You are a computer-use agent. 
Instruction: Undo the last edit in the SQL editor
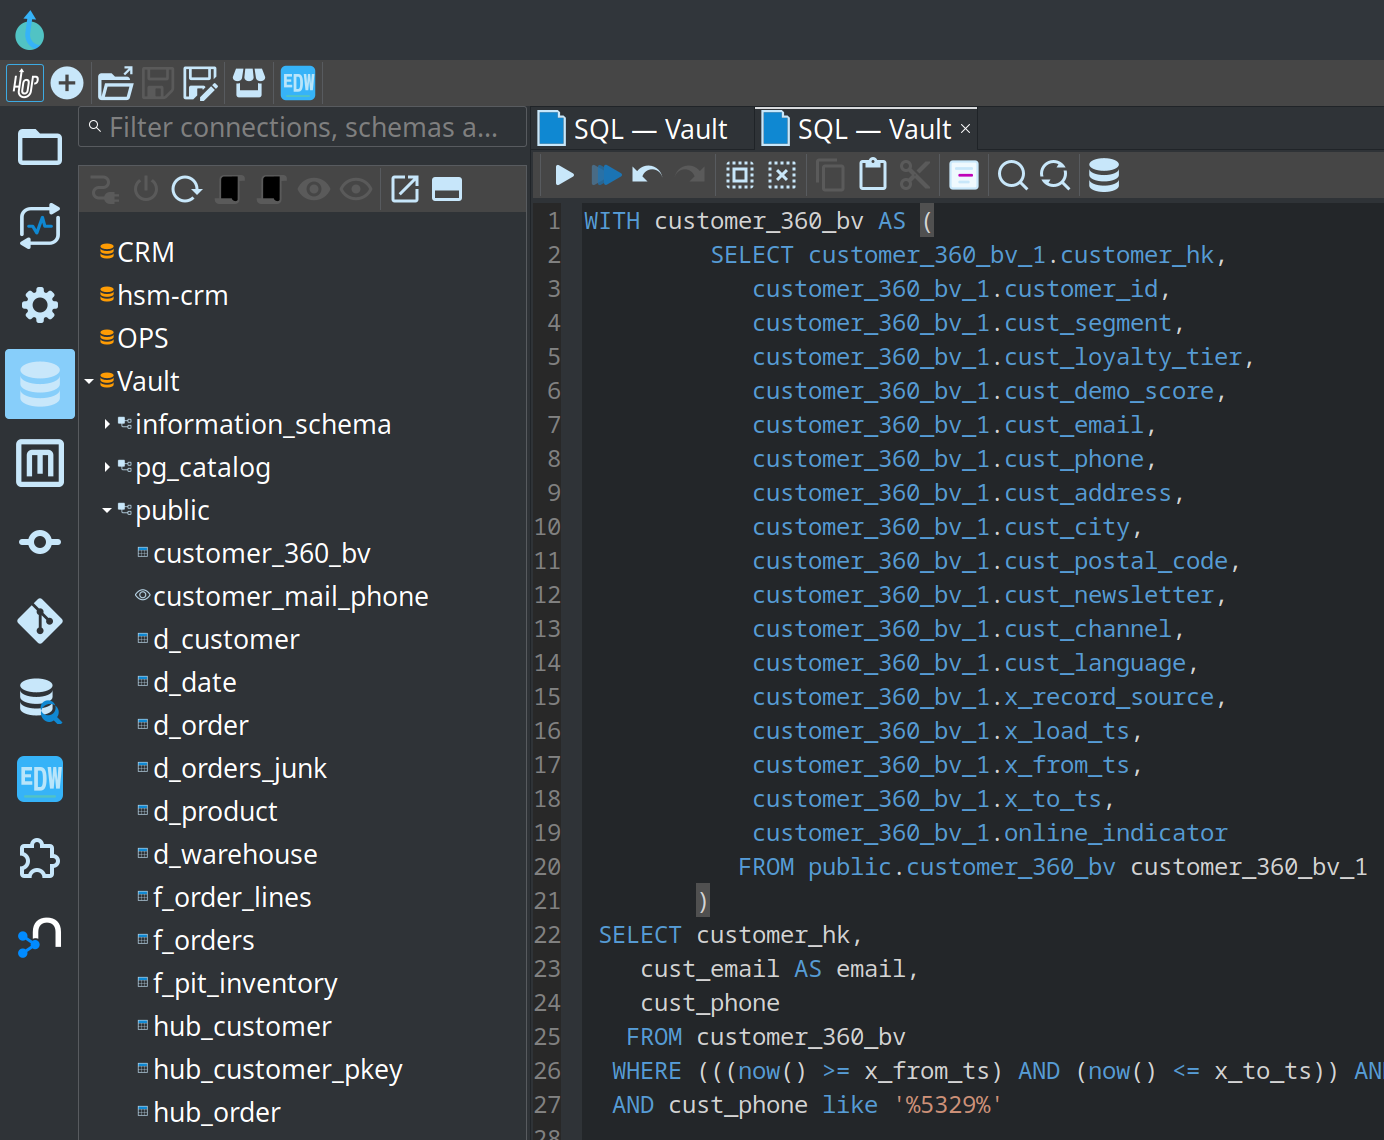pos(647,176)
